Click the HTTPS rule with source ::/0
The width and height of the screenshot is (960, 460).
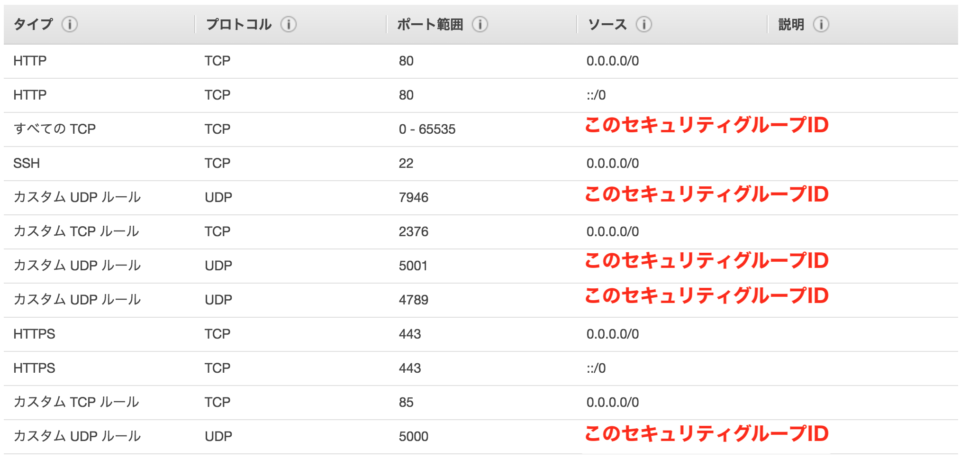[480, 368]
